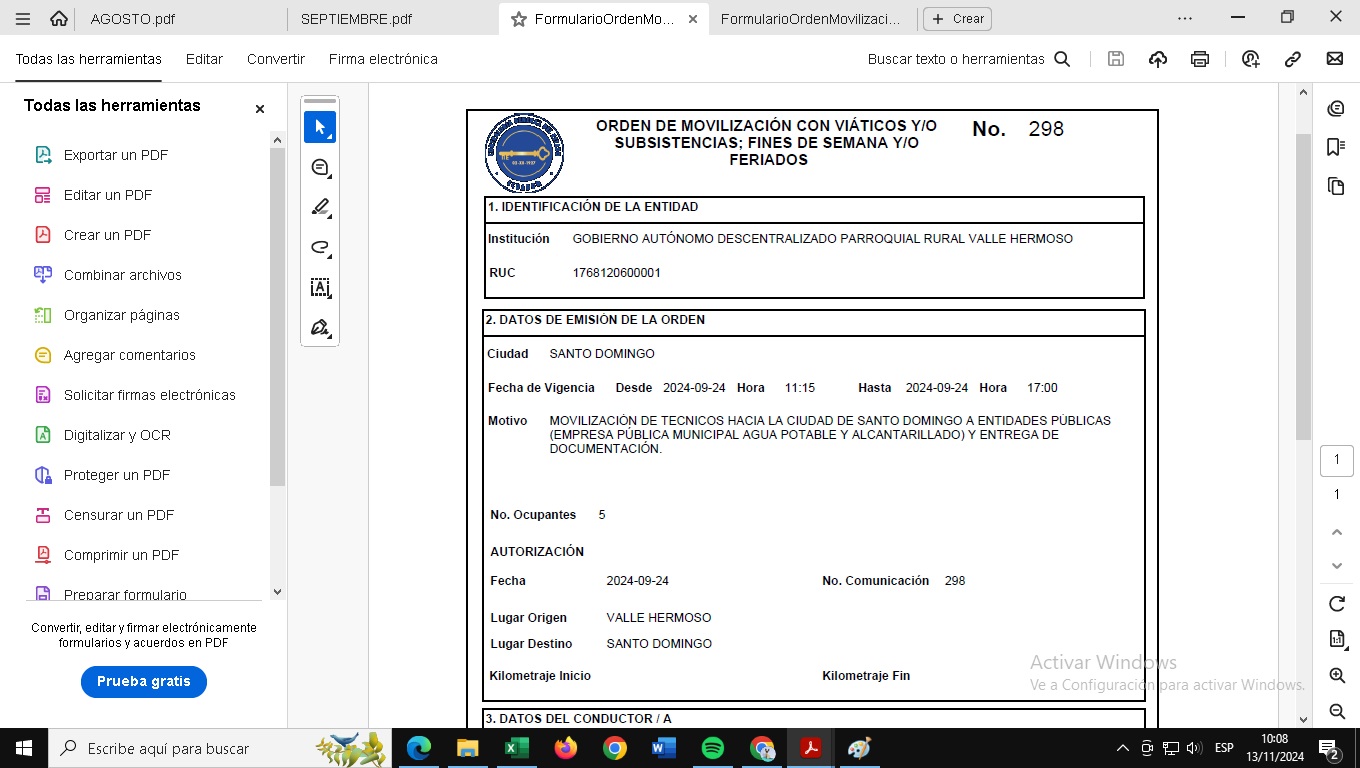The height and width of the screenshot is (768, 1360).
Task: Select the highlighter pen tool
Action: click(x=320, y=208)
